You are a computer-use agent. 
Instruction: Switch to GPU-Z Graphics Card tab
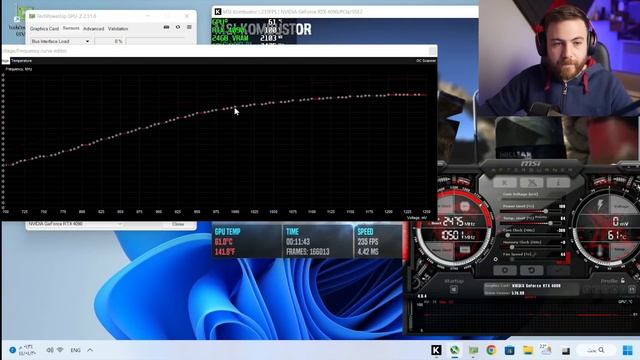pyautogui.click(x=44, y=29)
